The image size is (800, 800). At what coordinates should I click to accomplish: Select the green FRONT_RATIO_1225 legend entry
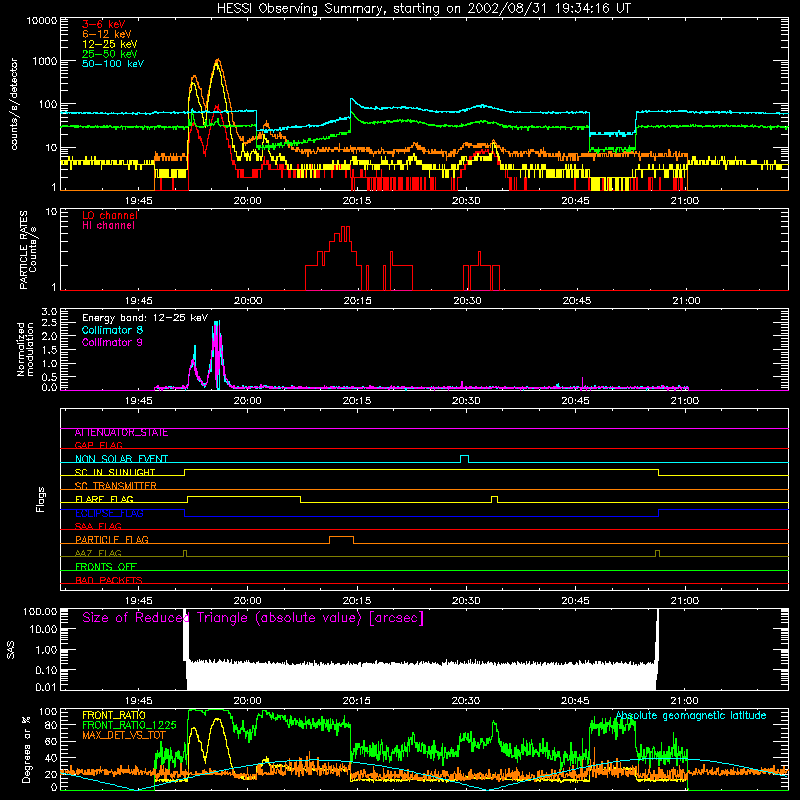[129, 725]
